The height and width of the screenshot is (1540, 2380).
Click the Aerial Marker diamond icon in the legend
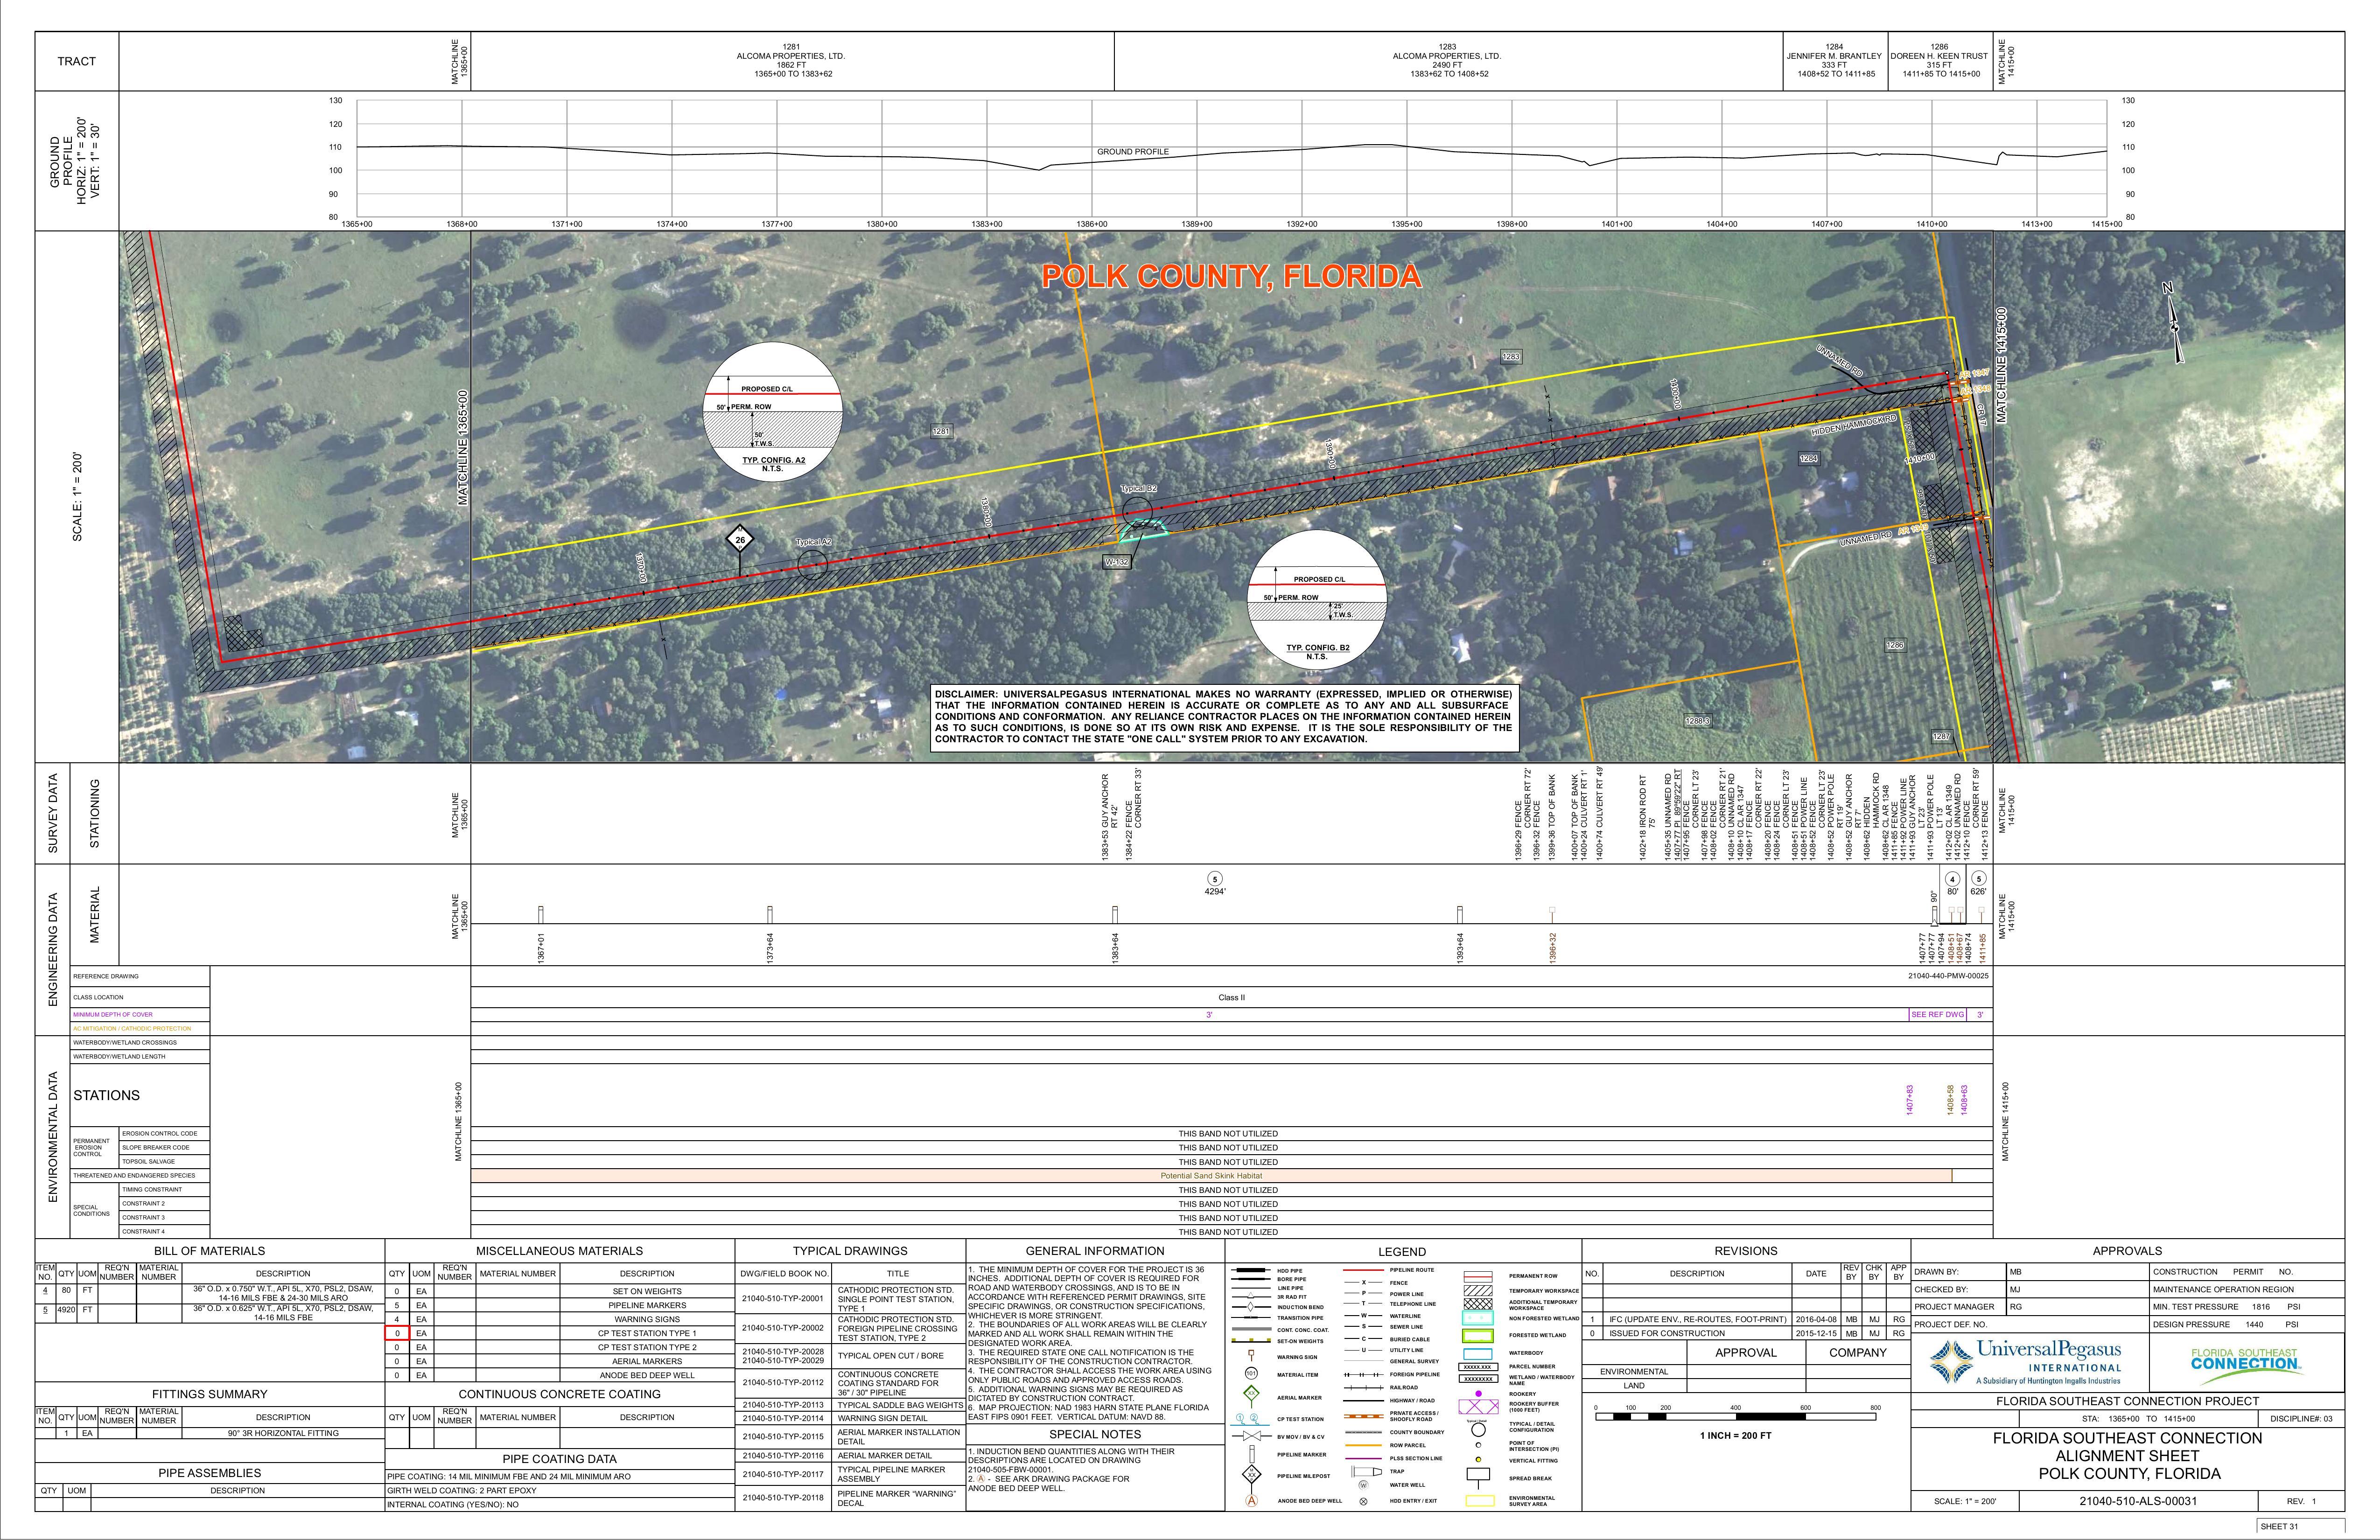[1251, 1393]
